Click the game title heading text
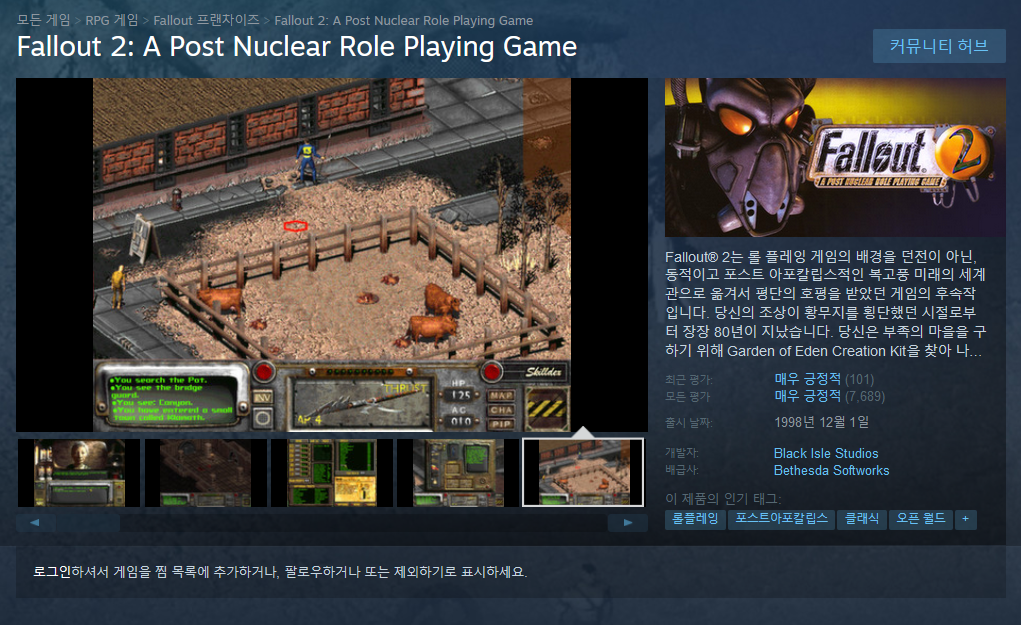Viewport: 1021px width, 625px height. (297, 47)
